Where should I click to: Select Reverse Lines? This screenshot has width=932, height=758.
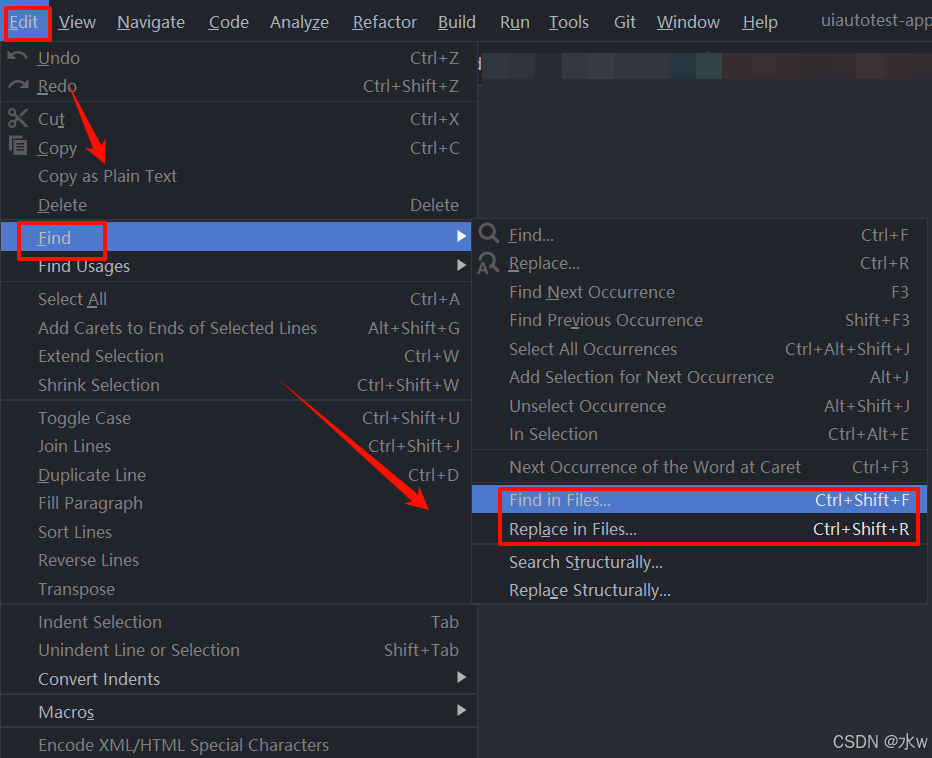pyautogui.click(x=238, y=560)
